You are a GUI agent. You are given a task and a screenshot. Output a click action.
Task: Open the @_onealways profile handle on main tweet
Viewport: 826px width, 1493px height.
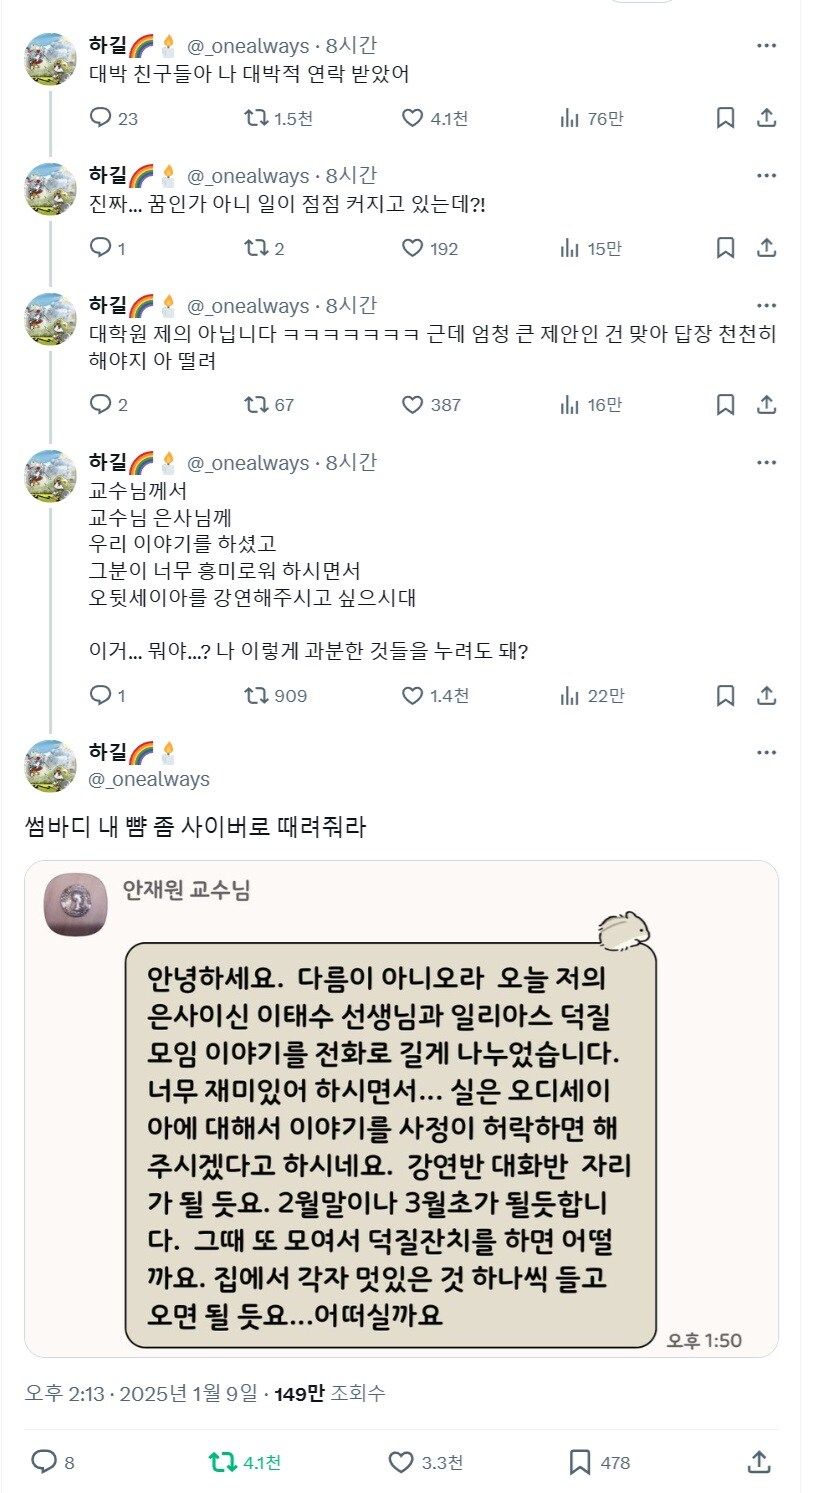[149, 779]
